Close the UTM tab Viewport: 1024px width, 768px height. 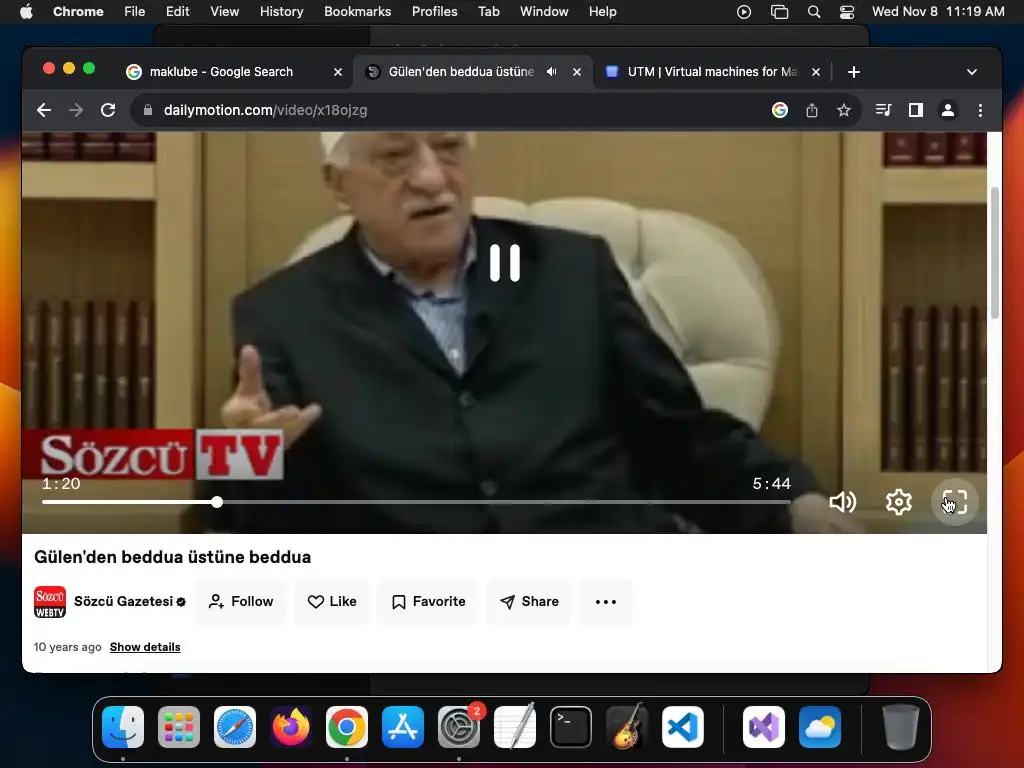[x=816, y=72]
